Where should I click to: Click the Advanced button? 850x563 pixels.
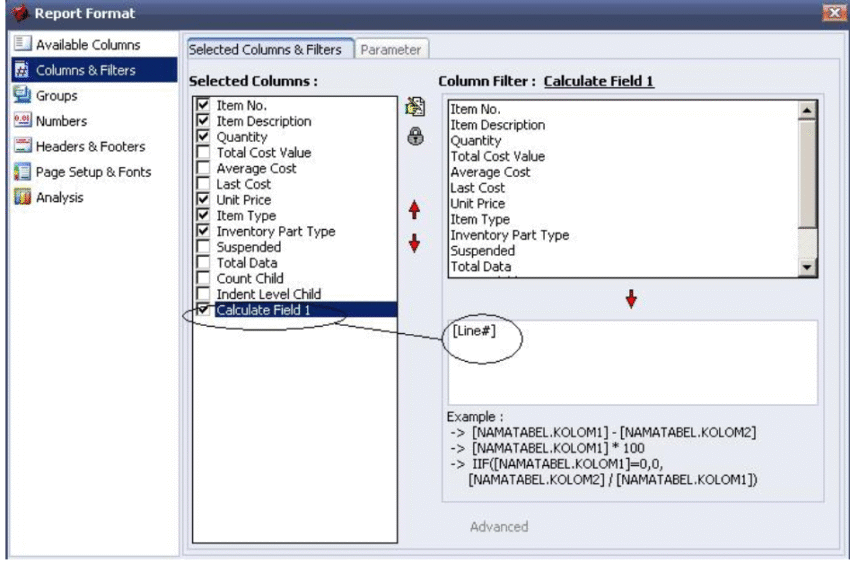499,526
